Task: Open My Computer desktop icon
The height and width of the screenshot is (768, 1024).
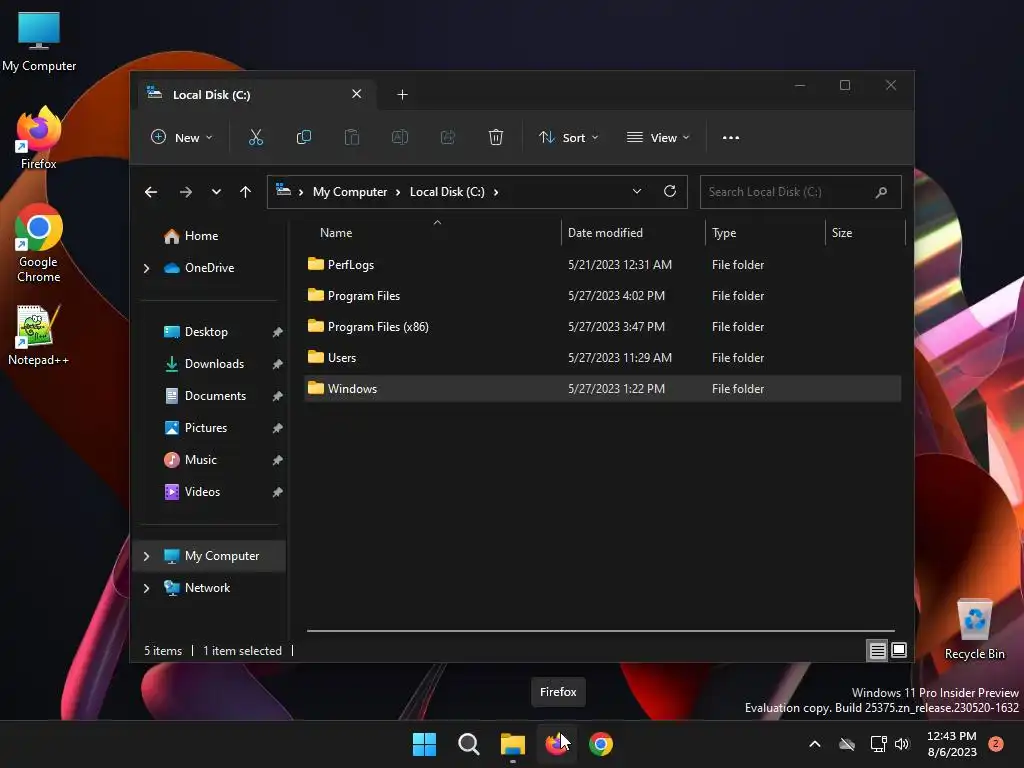Action: [39, 41]
